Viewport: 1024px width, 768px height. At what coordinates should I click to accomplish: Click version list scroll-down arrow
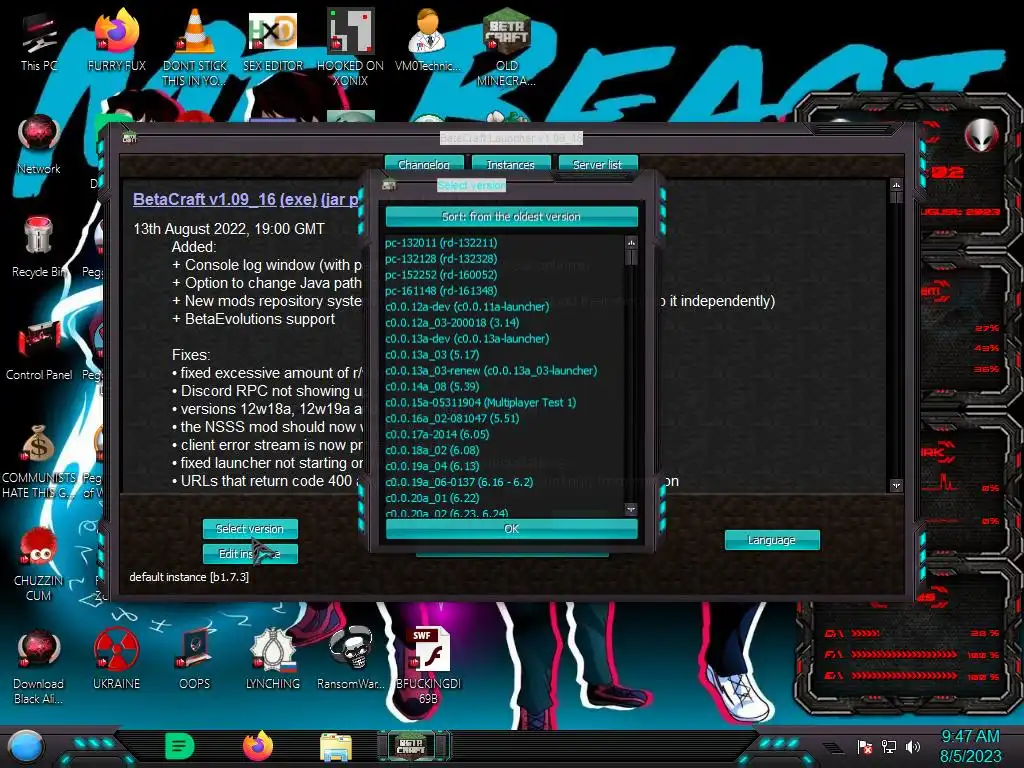[631, 509]
